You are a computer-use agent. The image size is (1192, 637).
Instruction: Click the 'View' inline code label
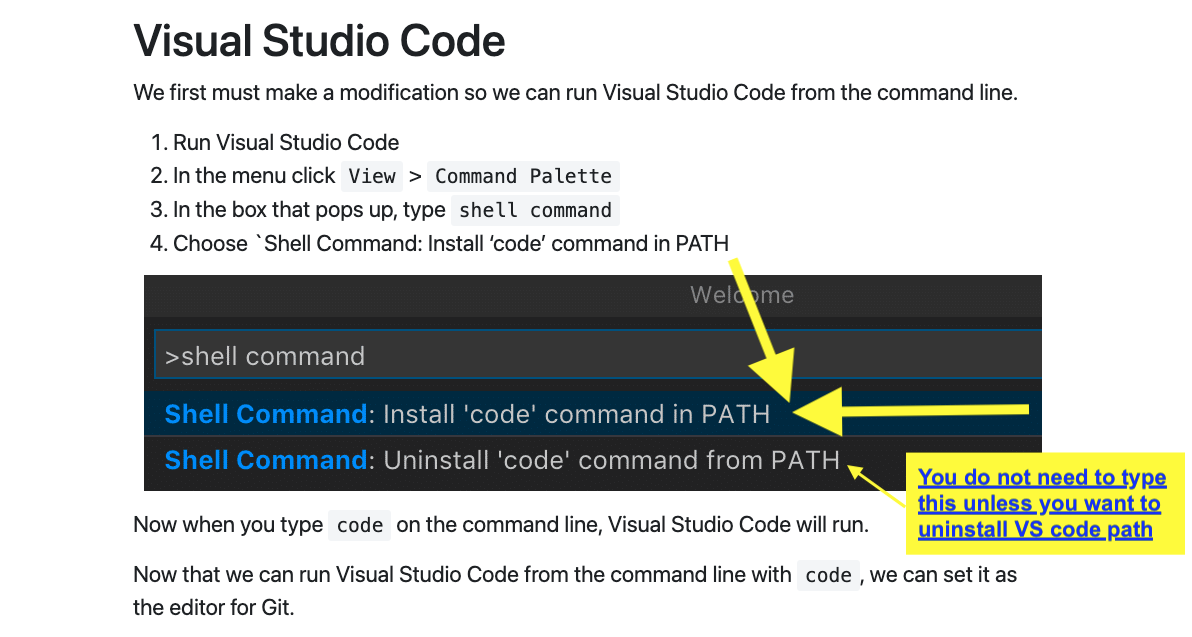click(372, 176)
